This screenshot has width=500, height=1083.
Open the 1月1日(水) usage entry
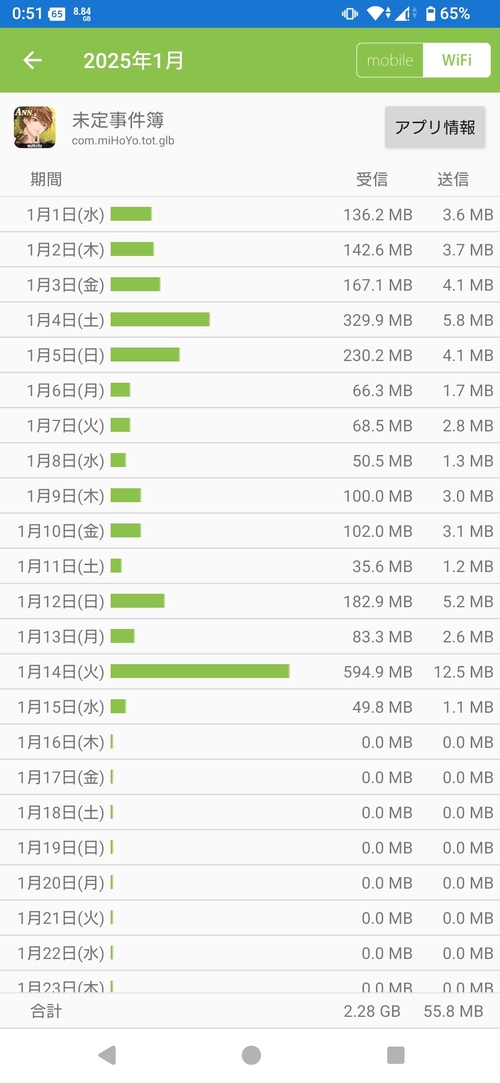[x=250, y=214]
